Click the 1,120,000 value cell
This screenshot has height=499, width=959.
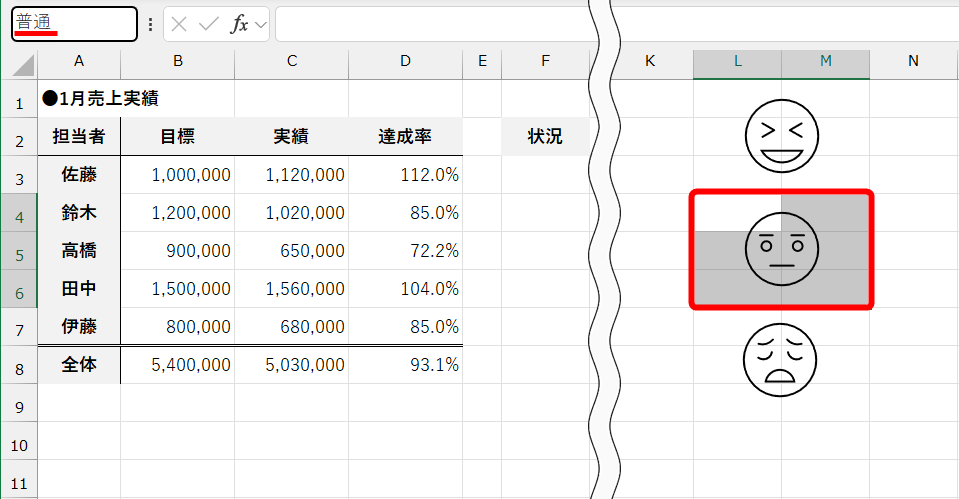pyautogui.click(x=292, y=175)
